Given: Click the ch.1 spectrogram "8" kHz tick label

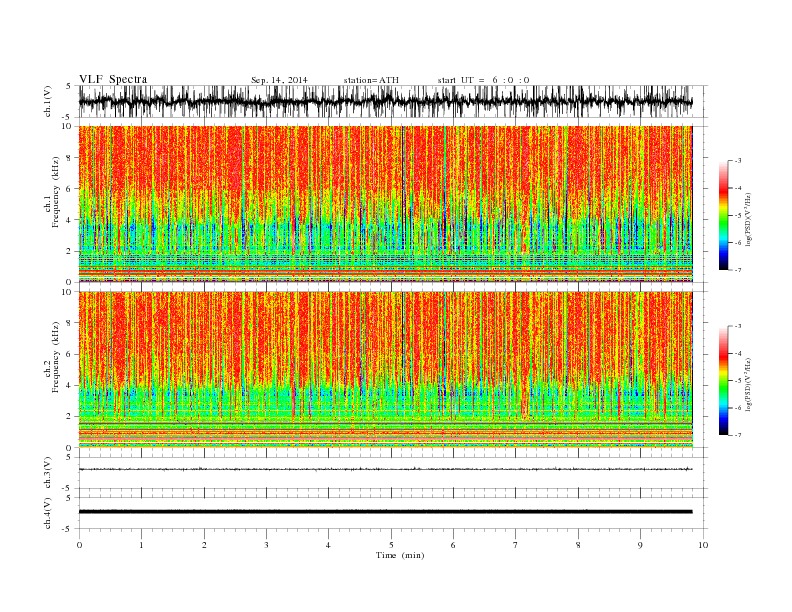Looking at the screenshot, I should [69, 158].
